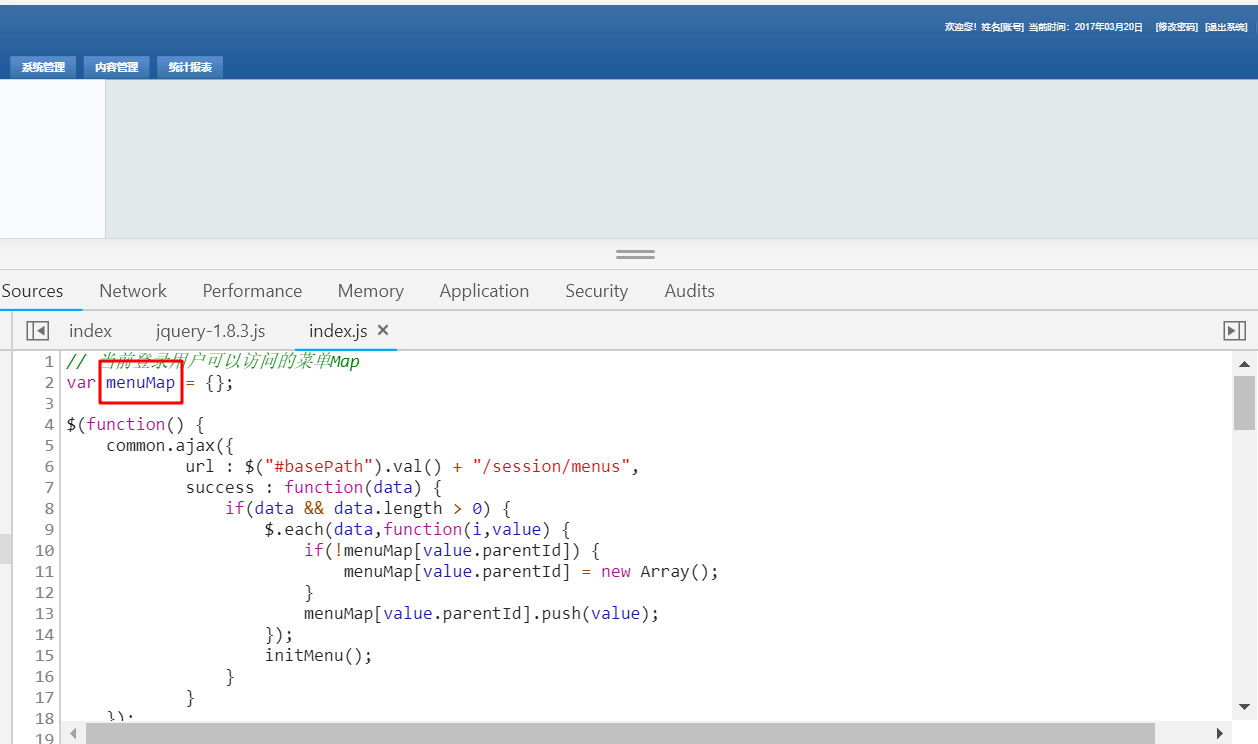This screenshot has width=1258, height=744.
Task: Open the Application tab in DevTools
Action: [x=484, y=291]
